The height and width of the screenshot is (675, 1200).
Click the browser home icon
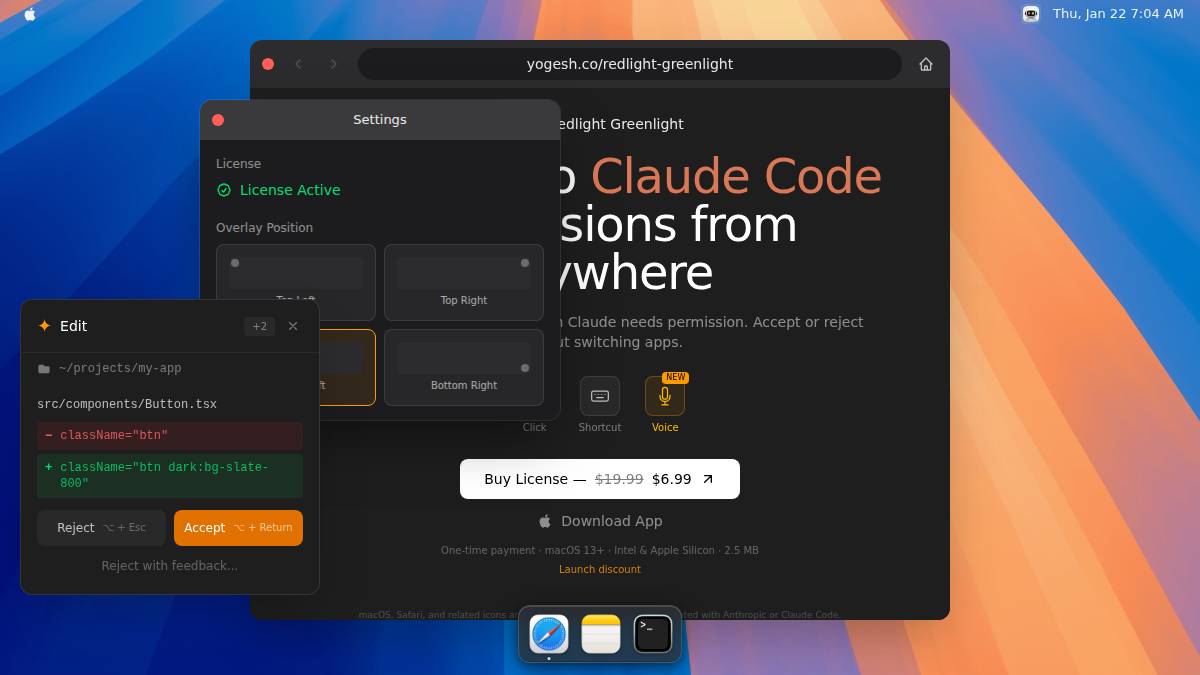[926, 64]
